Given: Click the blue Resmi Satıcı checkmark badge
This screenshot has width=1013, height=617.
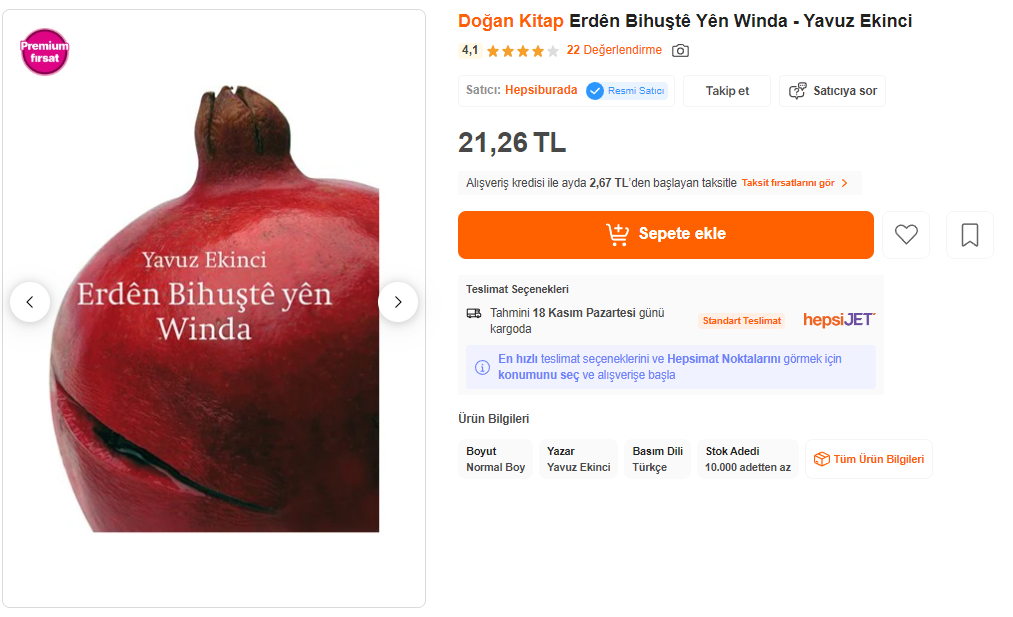Looking at the screenshot, I should (x=595, y=91).
